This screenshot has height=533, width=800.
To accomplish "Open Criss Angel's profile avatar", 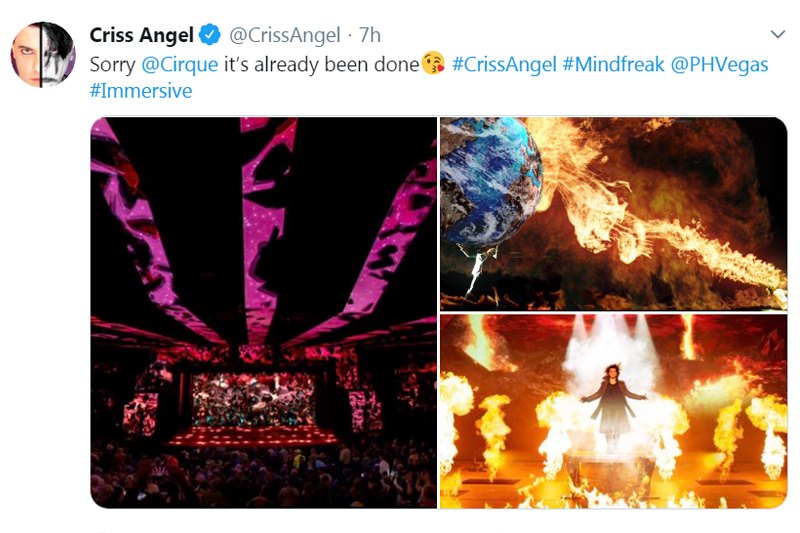I will point(43,55).
